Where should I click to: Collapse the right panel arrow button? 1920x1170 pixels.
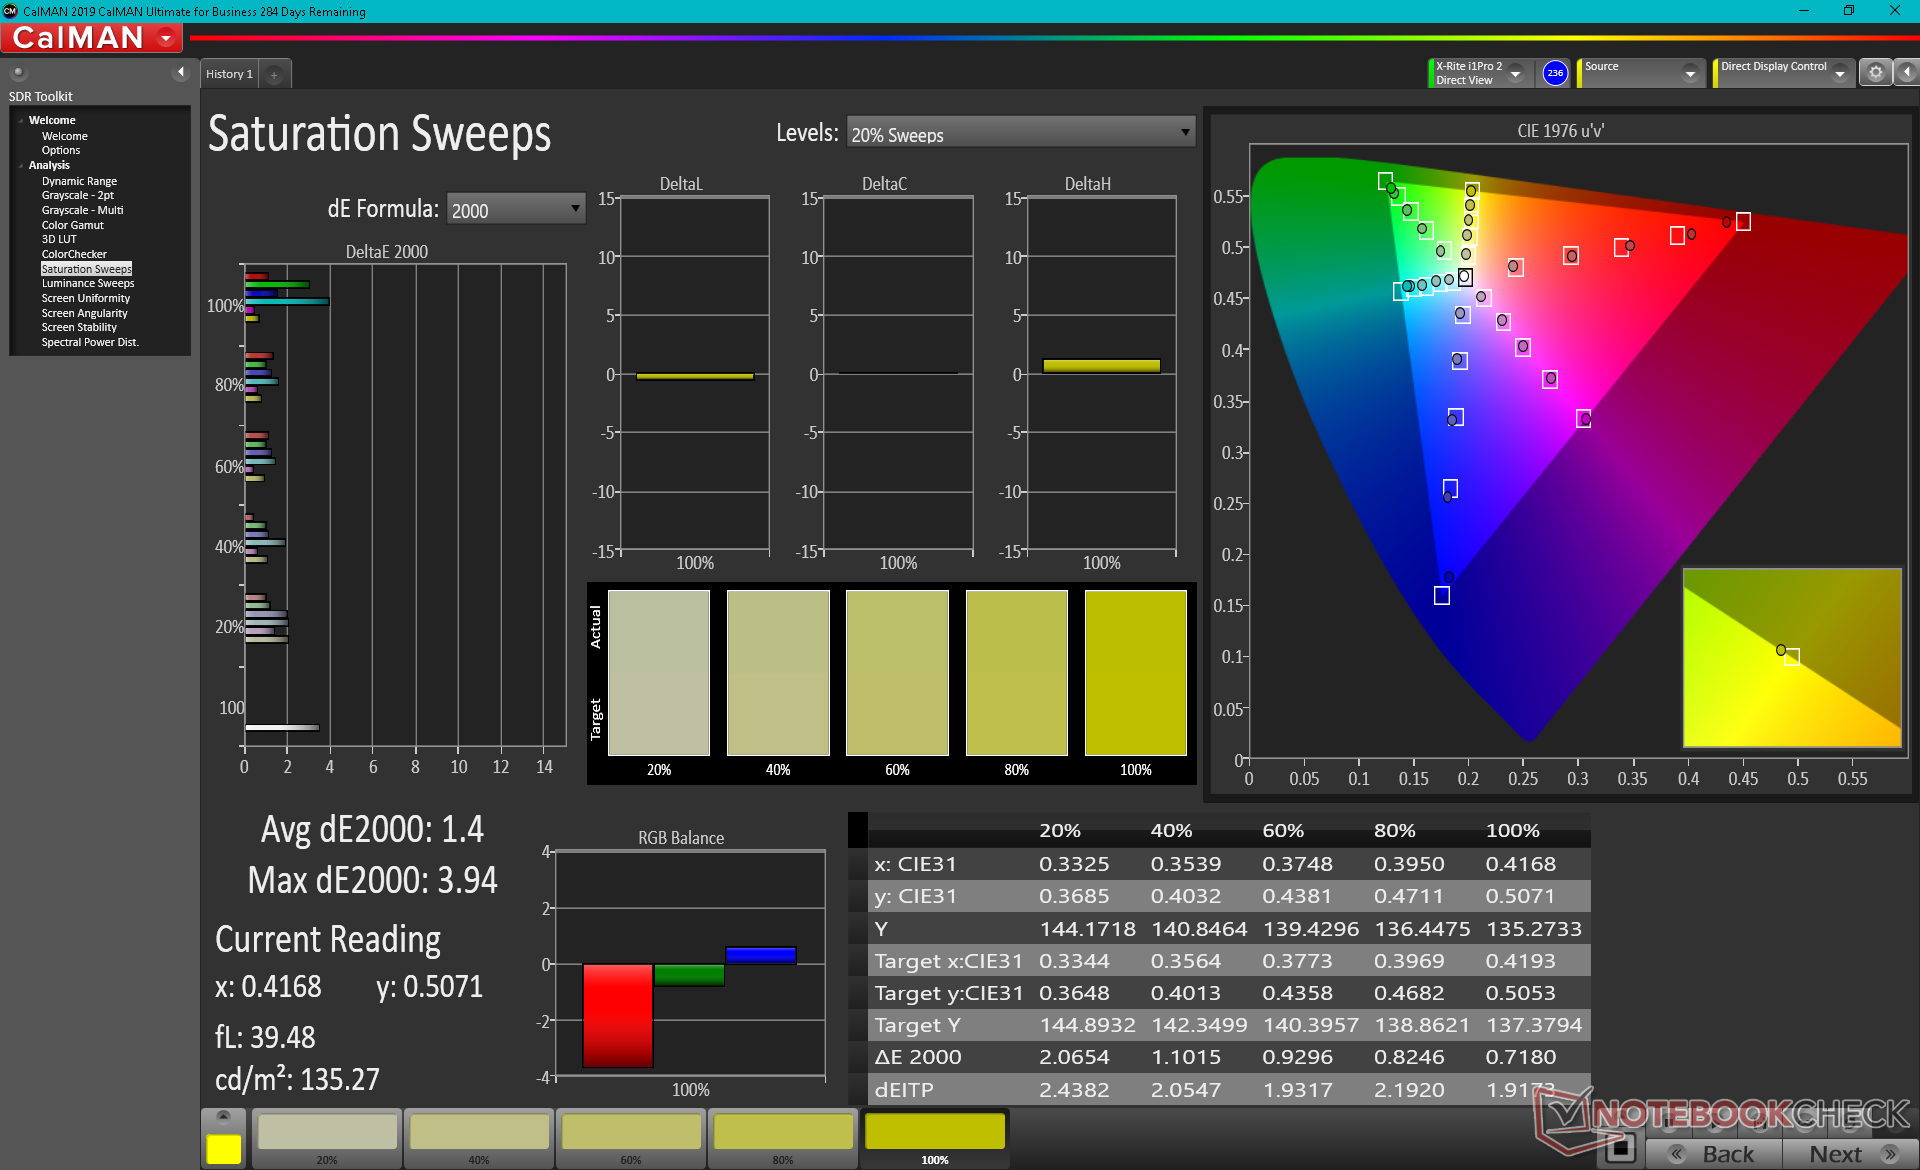[x=1906, y=73]
